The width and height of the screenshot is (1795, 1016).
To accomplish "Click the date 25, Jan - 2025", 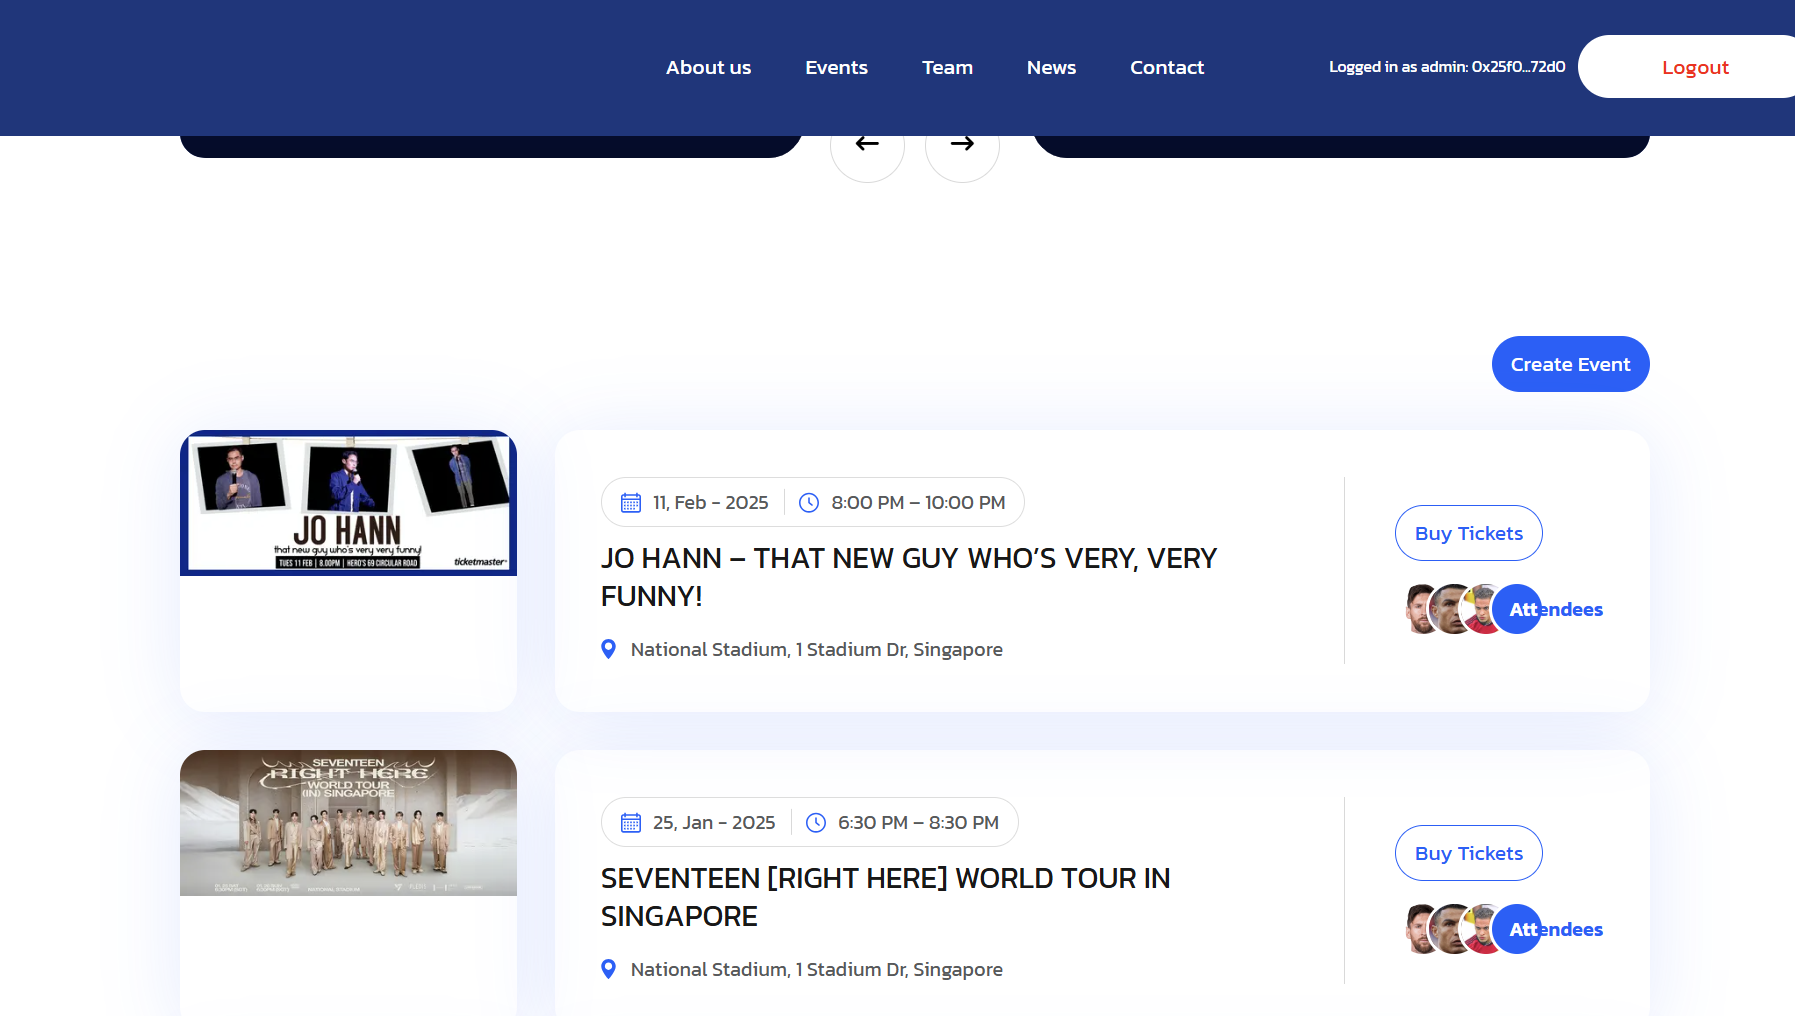I will [x=714, y=823].
